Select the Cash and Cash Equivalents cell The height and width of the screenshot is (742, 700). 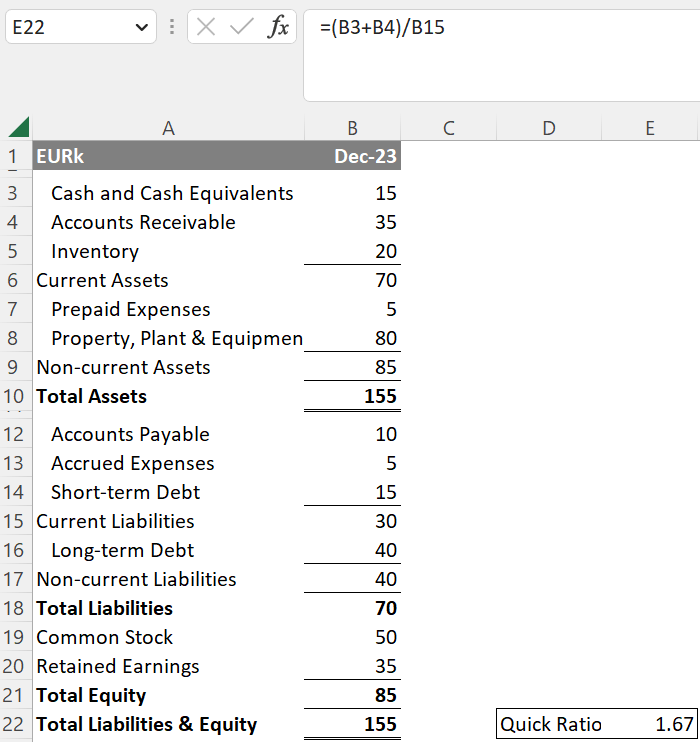coord(168,193)
